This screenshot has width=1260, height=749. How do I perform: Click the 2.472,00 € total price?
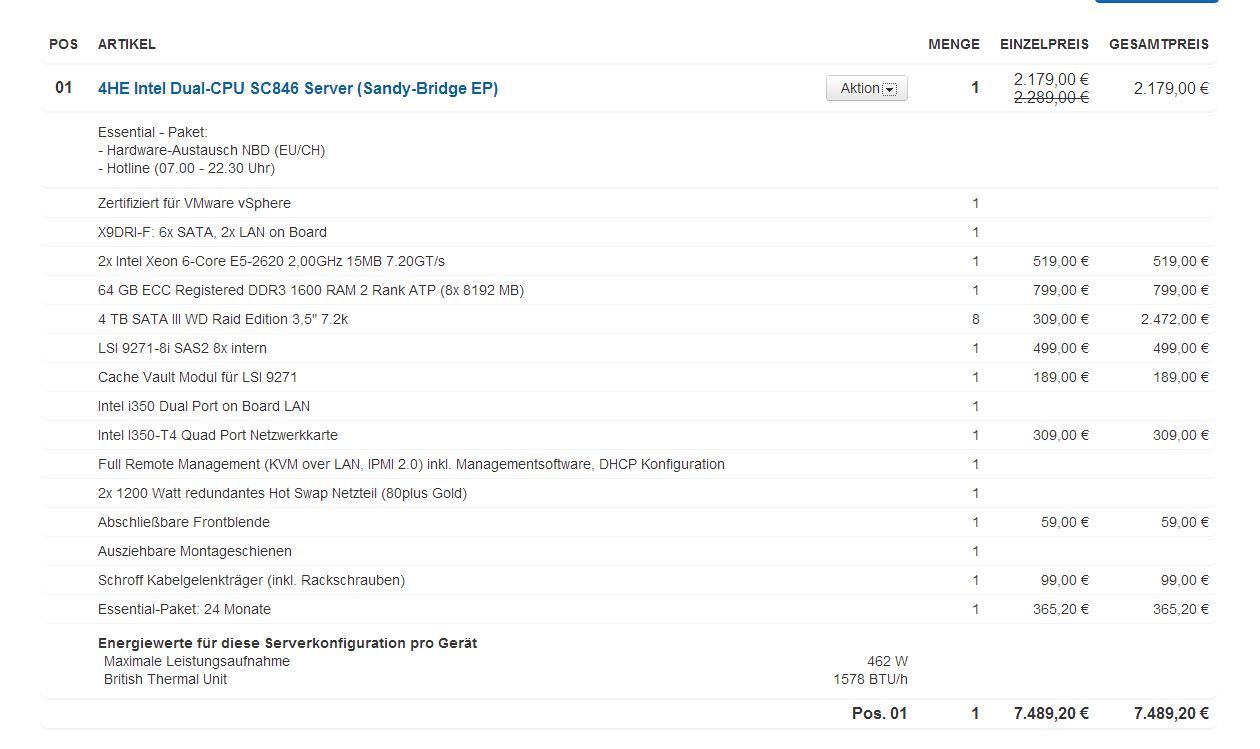[1174, 319]
